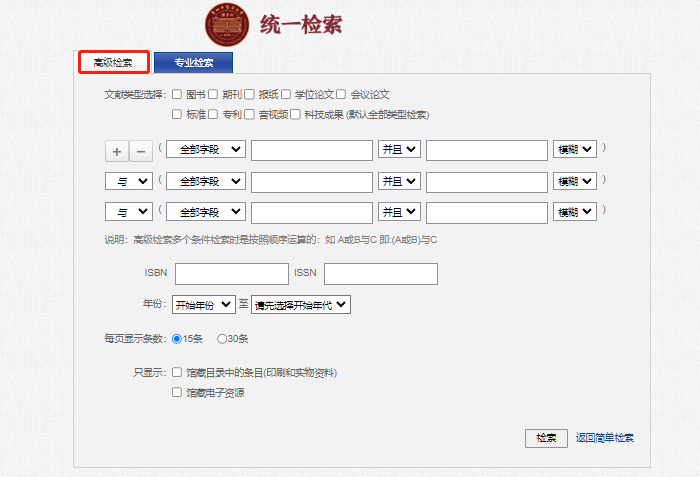This screenshot has height=477, width=700.
Task: Click the plus button to add search row
Action: click(x=117, y=151)
